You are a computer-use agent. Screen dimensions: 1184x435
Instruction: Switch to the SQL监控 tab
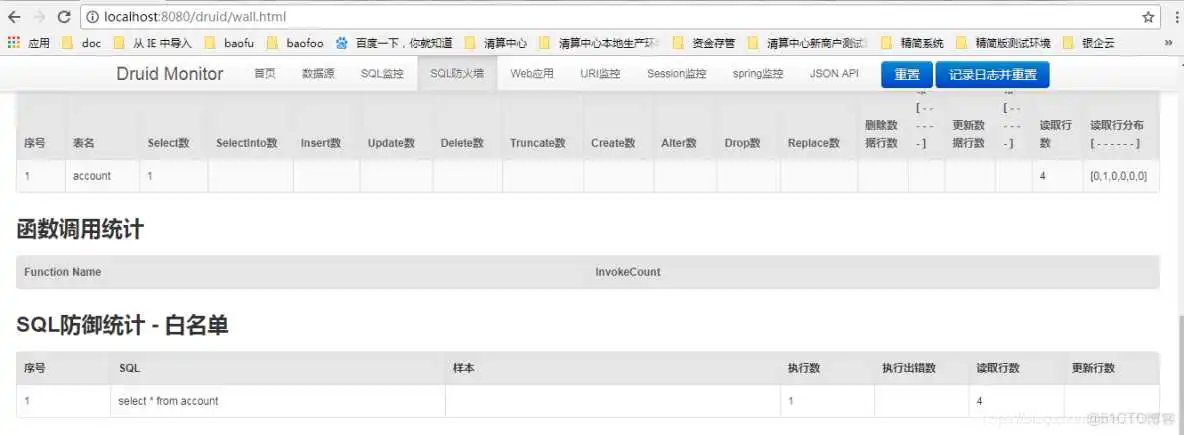coord(382,74)
